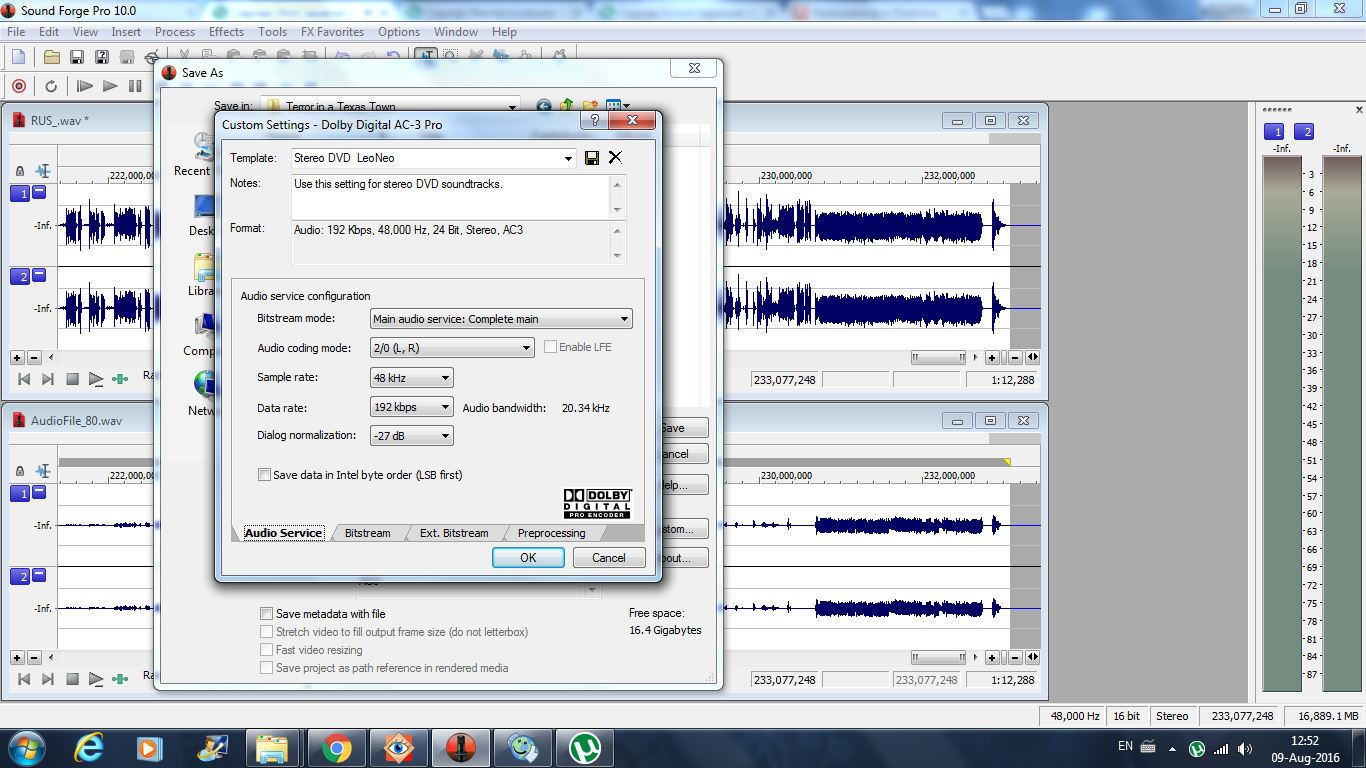The image size is (1366, 768).
Task: Click the Open folder icon in main toolbar
Action: (x=51, y=57)
